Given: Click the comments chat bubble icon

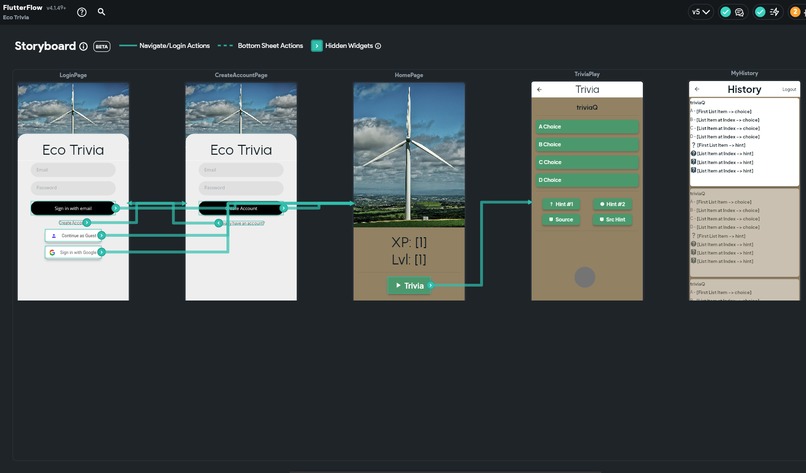Looking at the screenshot, I should (x=739, y=12).
